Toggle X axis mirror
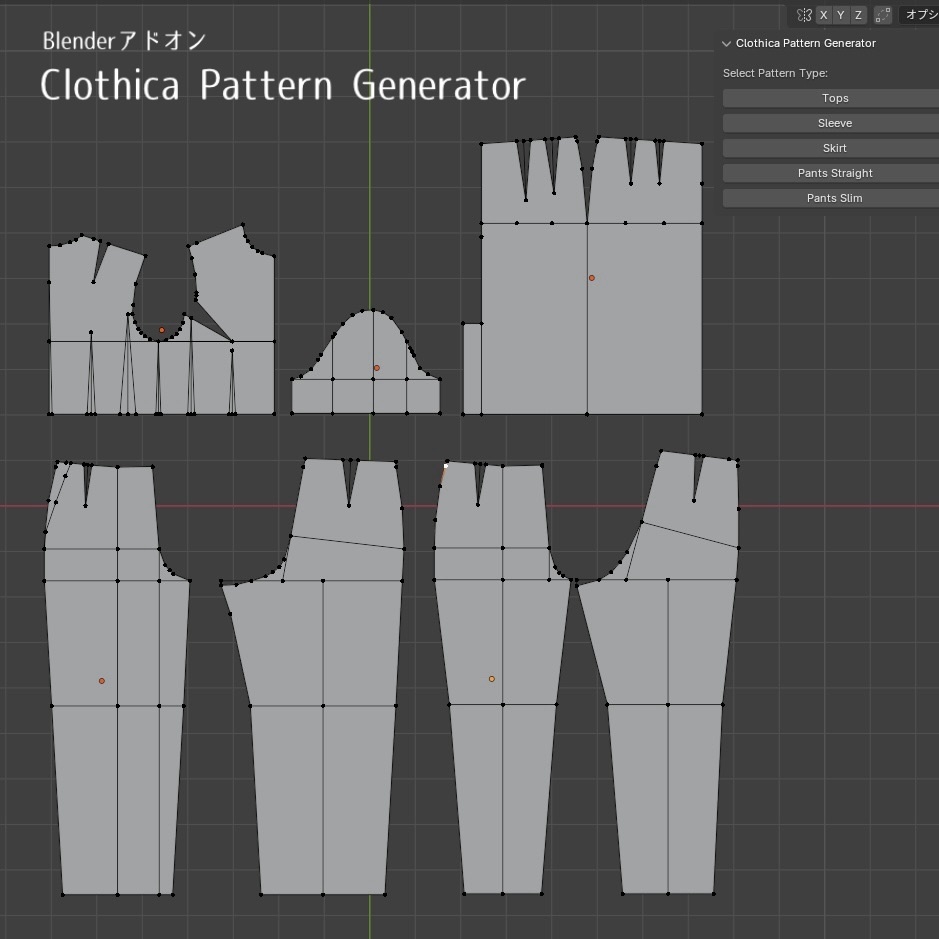This screenshot has width=939, height=939. [x=823, y=15]
